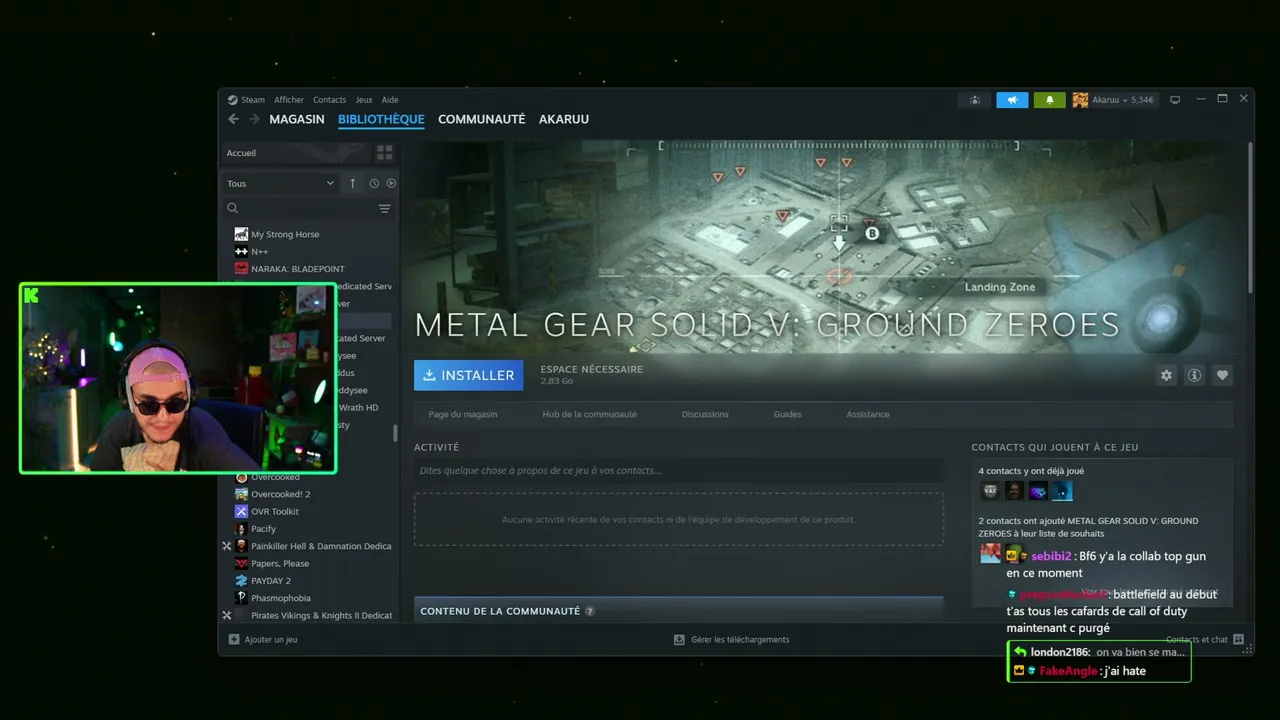Click Gérer les téléchargements
The image size is (1280, 720).
click(x=740, y=639)
